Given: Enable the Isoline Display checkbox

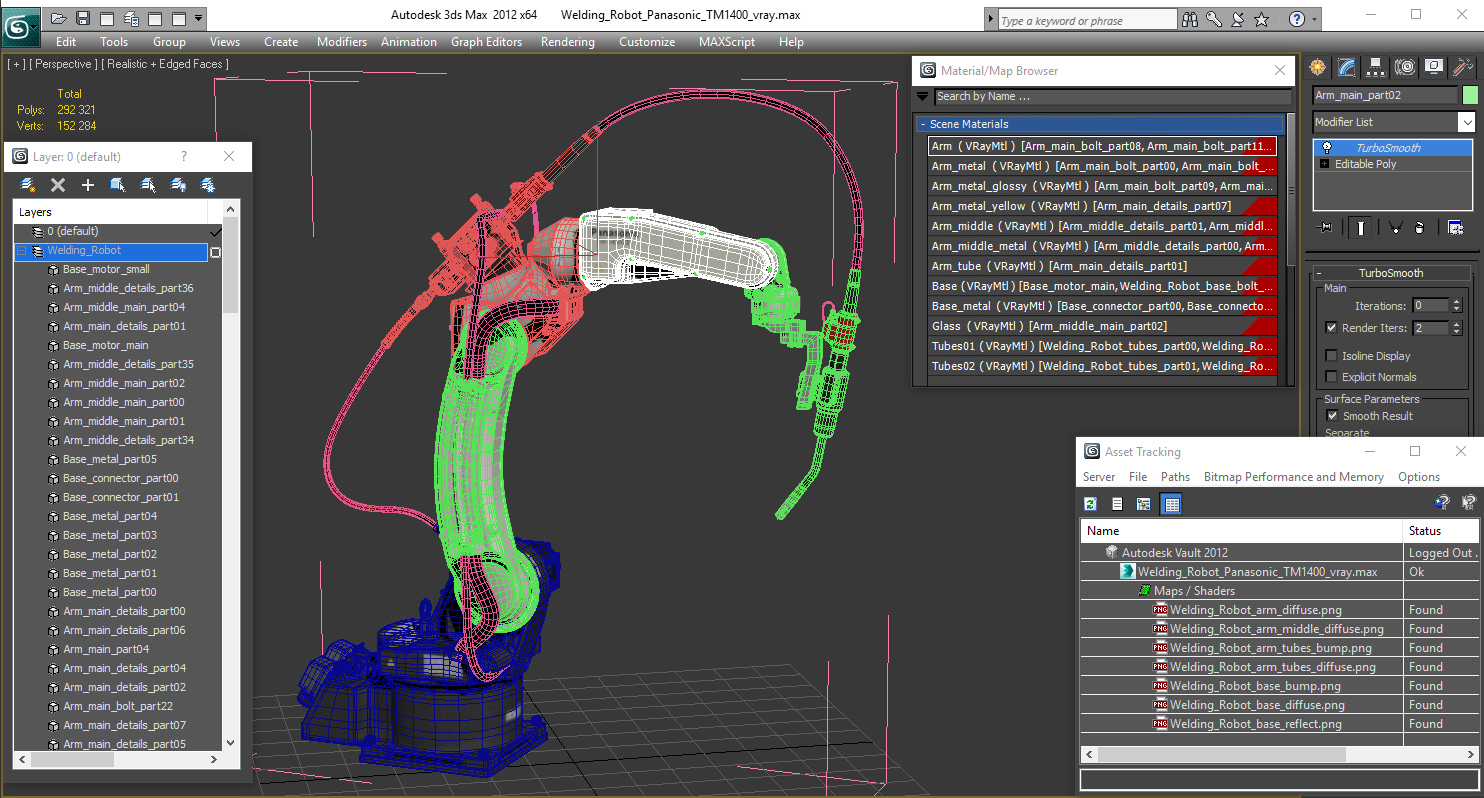Looking at the screenshot, I should 1331,355.
